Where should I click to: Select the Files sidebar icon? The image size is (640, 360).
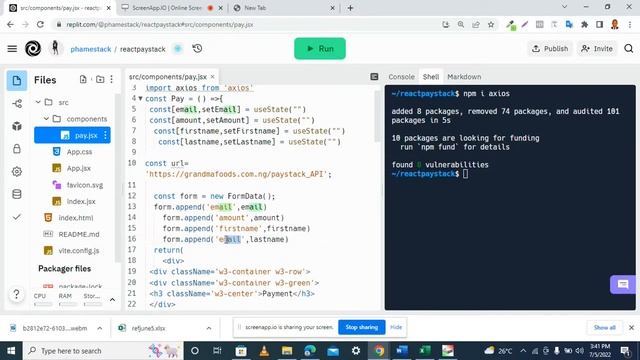pyautogui.click(x=17, y=80)
